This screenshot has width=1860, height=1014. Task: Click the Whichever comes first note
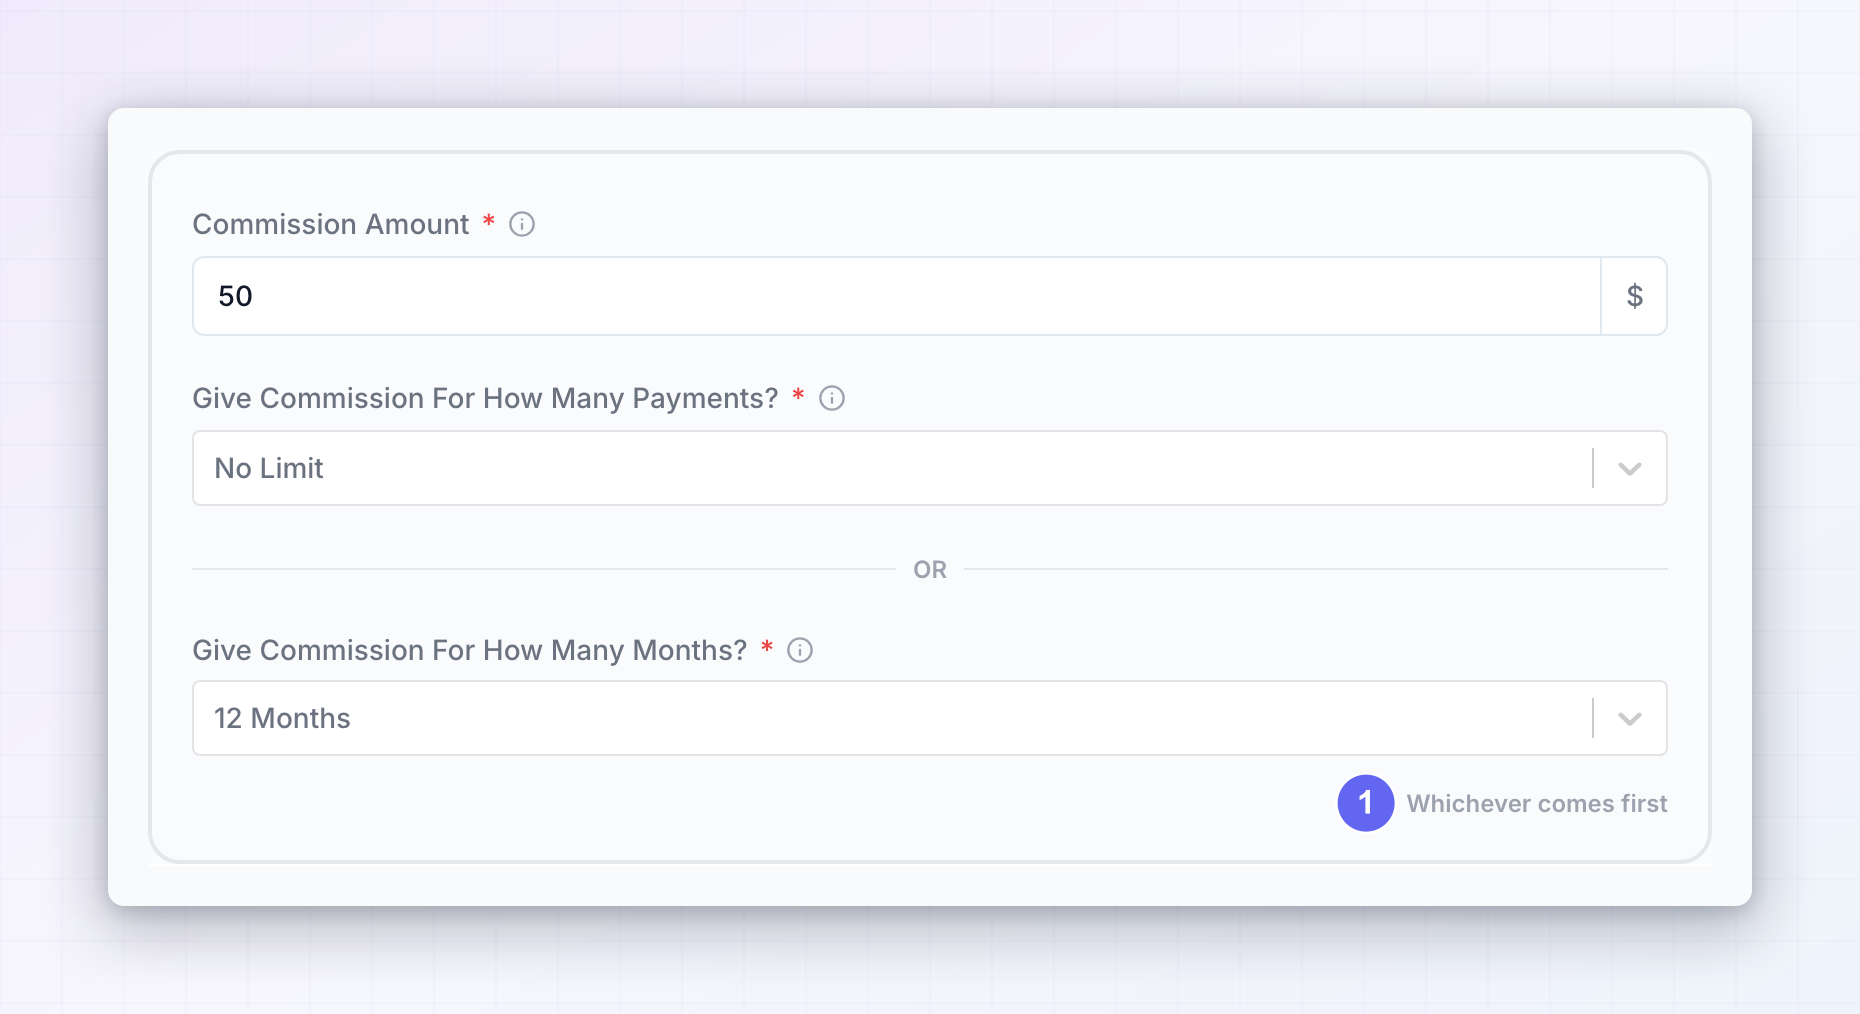1537,804
